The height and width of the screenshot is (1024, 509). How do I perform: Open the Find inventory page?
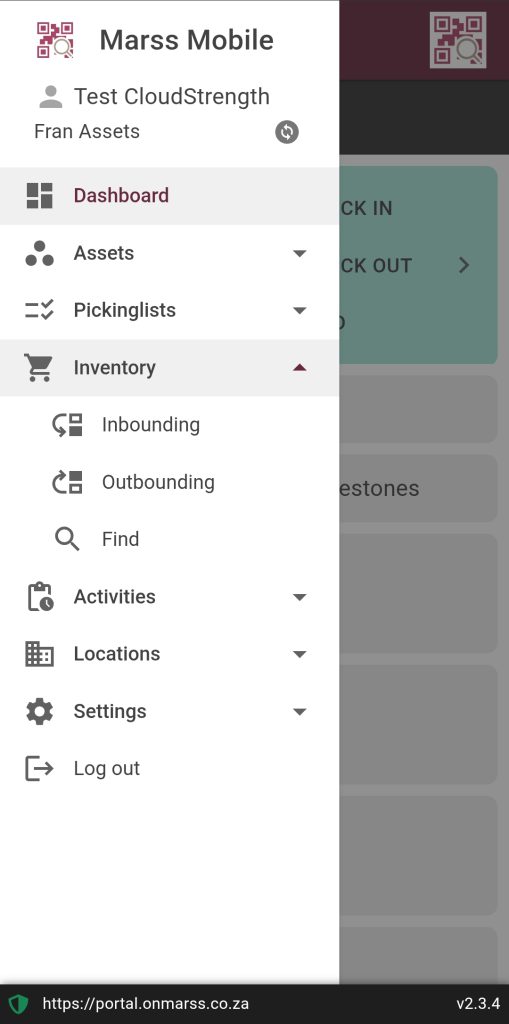tap(169, 539)
